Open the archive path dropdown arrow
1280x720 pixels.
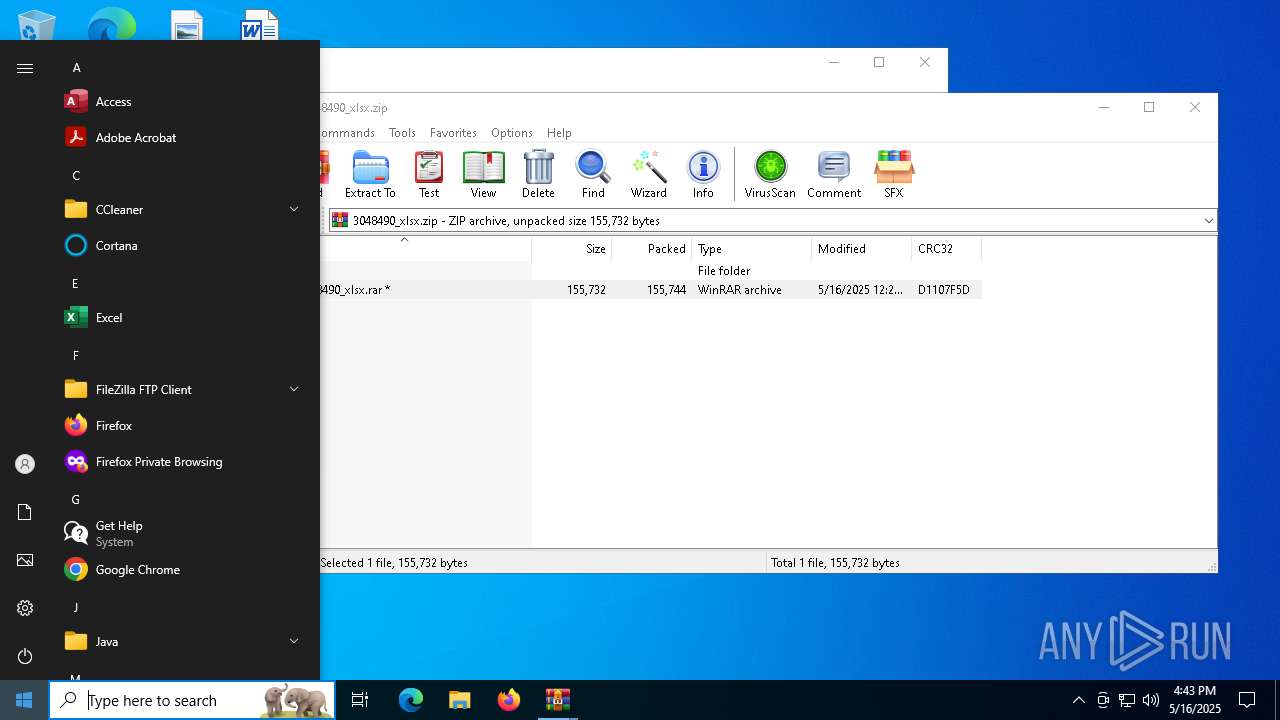coord(1208,220)
